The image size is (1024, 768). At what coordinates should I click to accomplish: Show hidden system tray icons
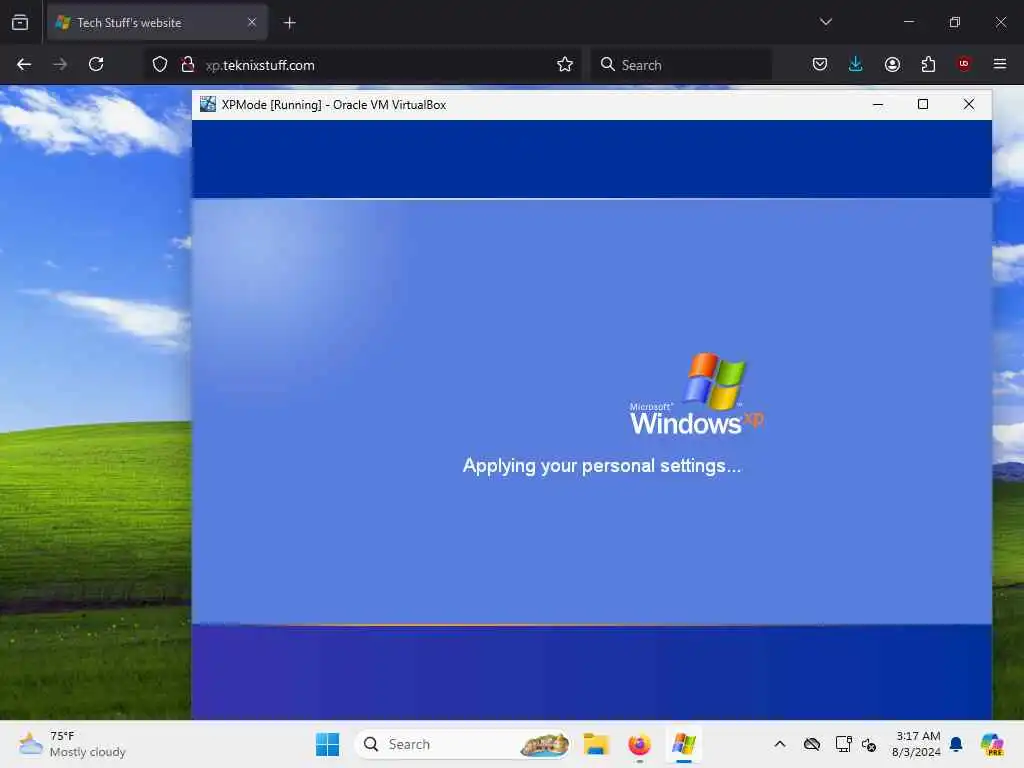pyautogui.click(x=780, y=744)
